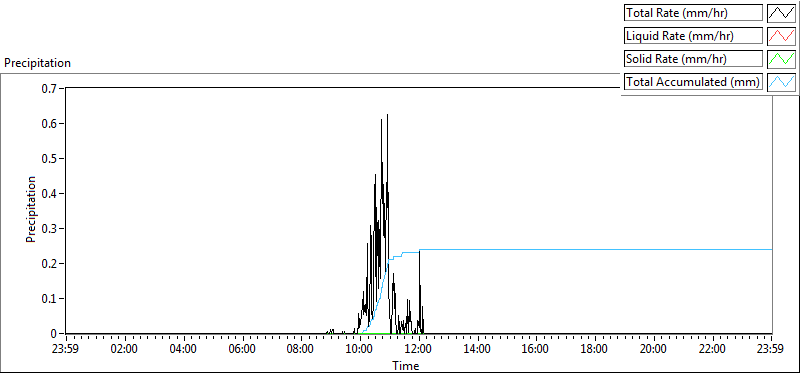Click the 18:00 time tick label
The width and height of the screenshot is (800, 373).
(595, 350)
